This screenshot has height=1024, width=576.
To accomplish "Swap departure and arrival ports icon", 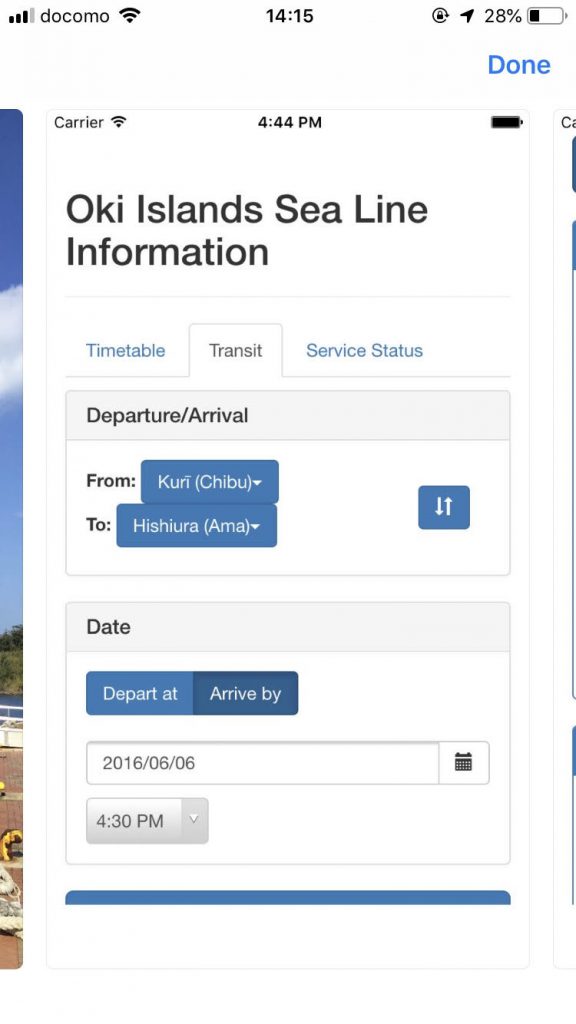I will [x=443, y=507].
